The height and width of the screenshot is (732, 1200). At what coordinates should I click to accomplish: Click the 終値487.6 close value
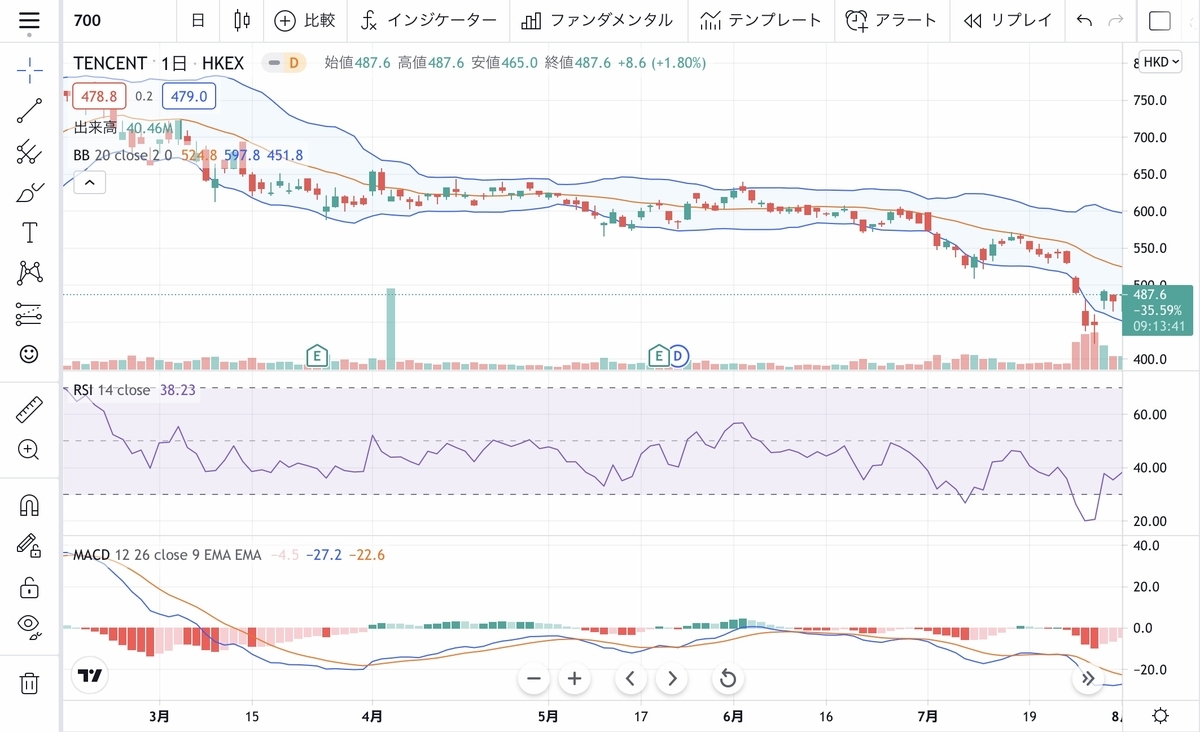tap(576, 63)
